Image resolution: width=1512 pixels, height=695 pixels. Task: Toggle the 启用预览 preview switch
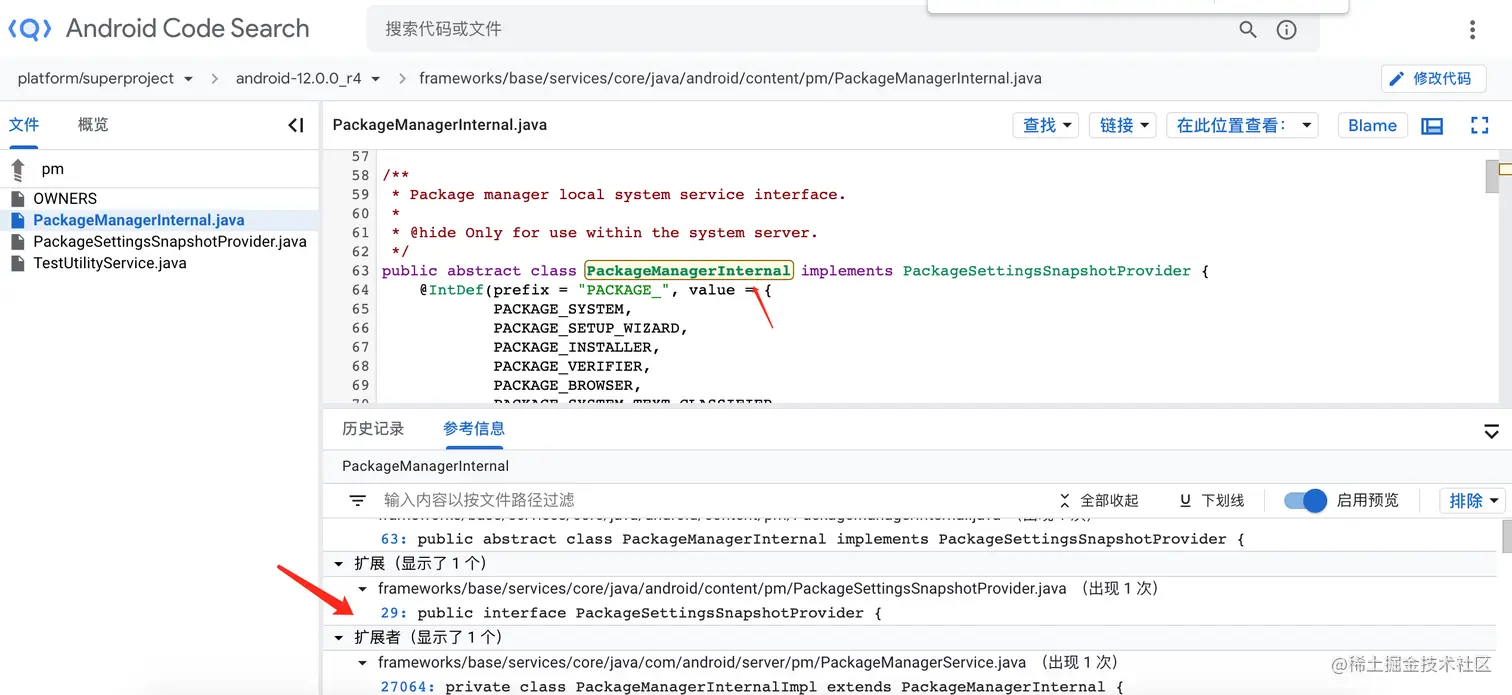(1305, 500)
